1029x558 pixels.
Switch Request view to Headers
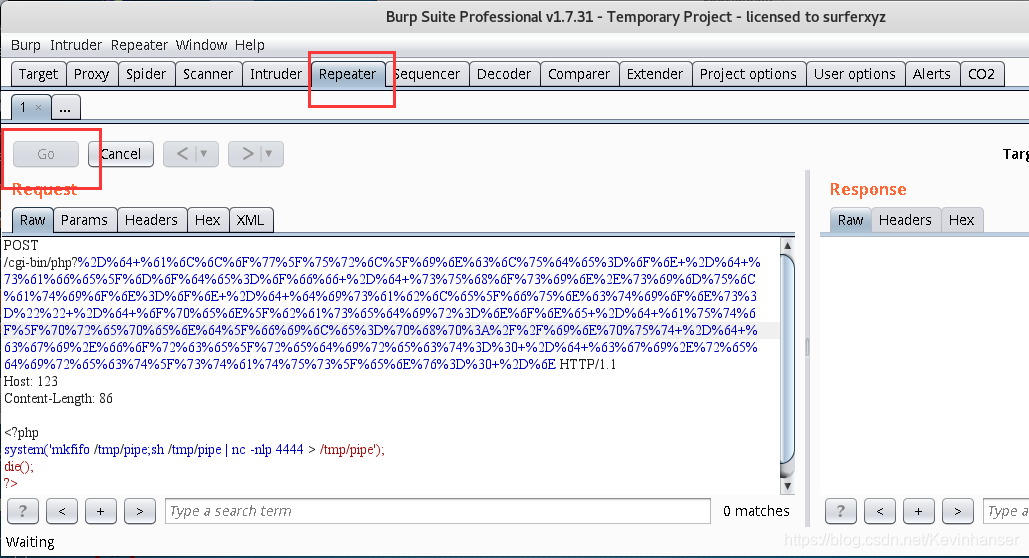152,220
